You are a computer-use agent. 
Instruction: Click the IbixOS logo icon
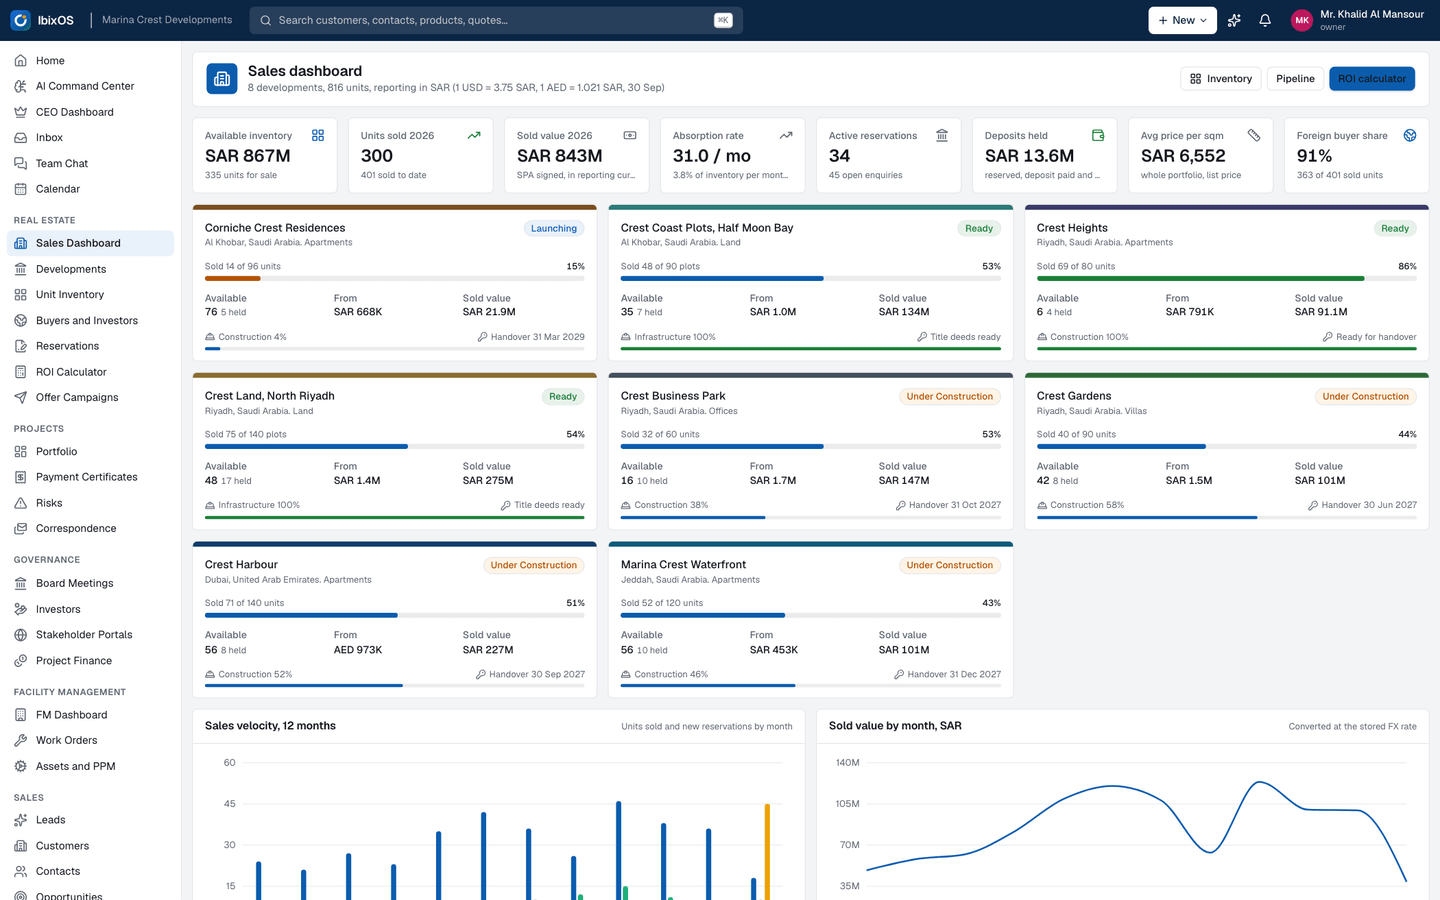[20, 20]
